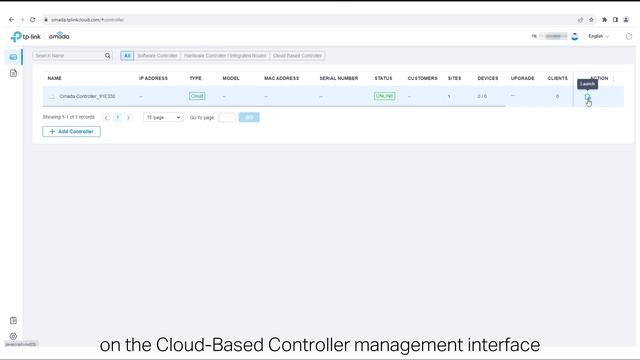Screen dimensions: 640x360
Task: Open the rows per page dropdown
Action: (163, 117)
